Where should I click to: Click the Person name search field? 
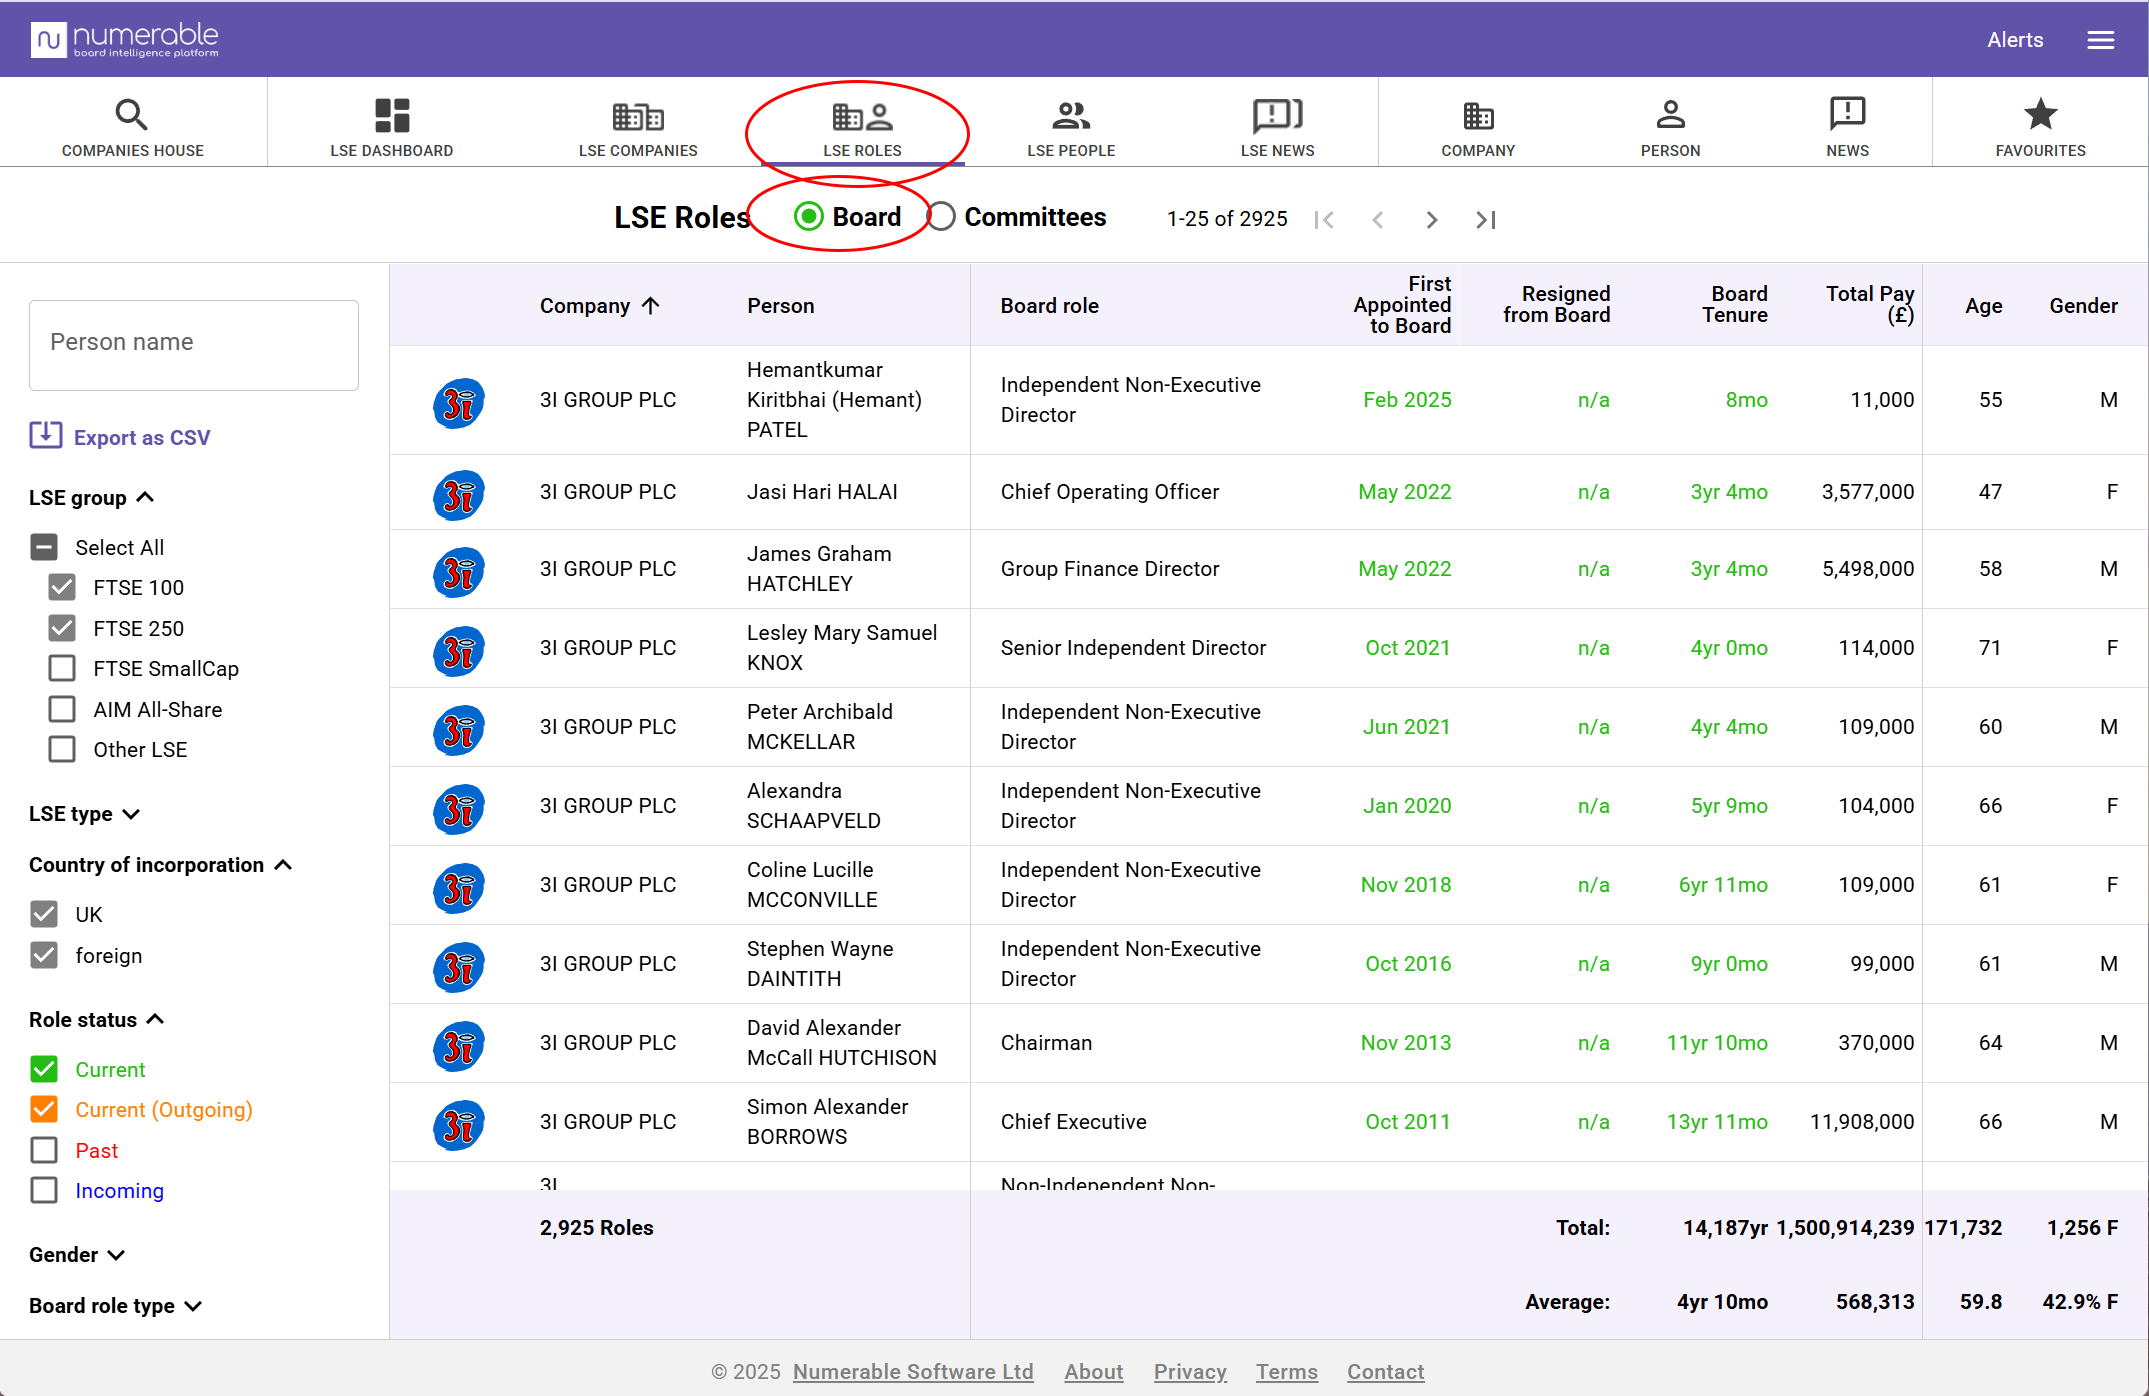coord(194,344)
